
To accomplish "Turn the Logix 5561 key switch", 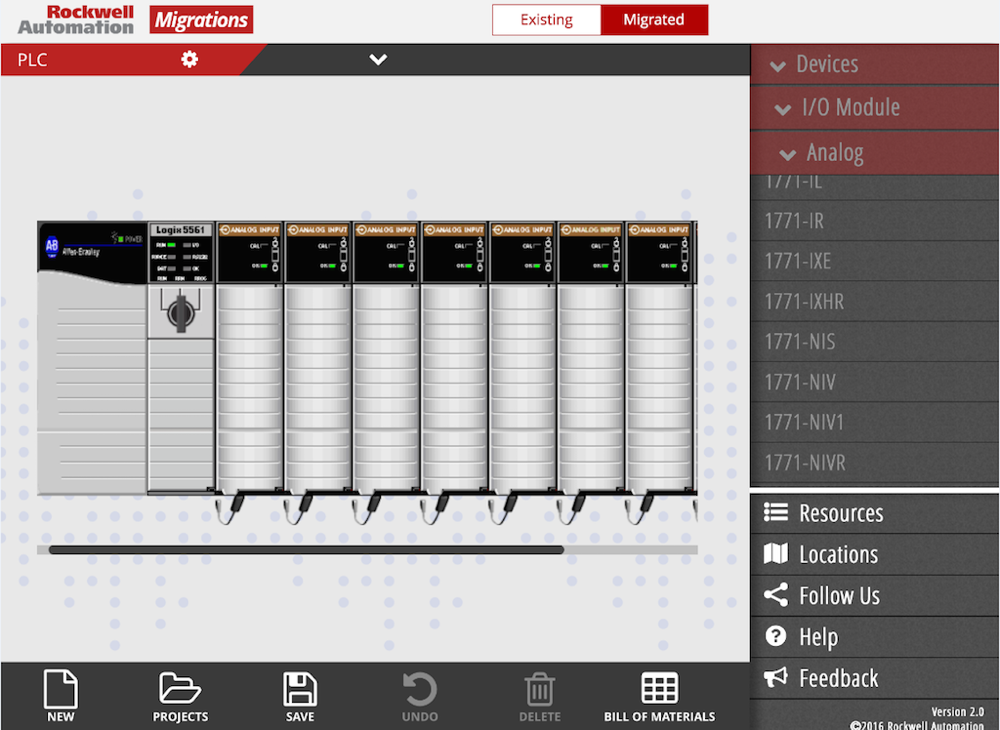I will (x=181, y=312).
